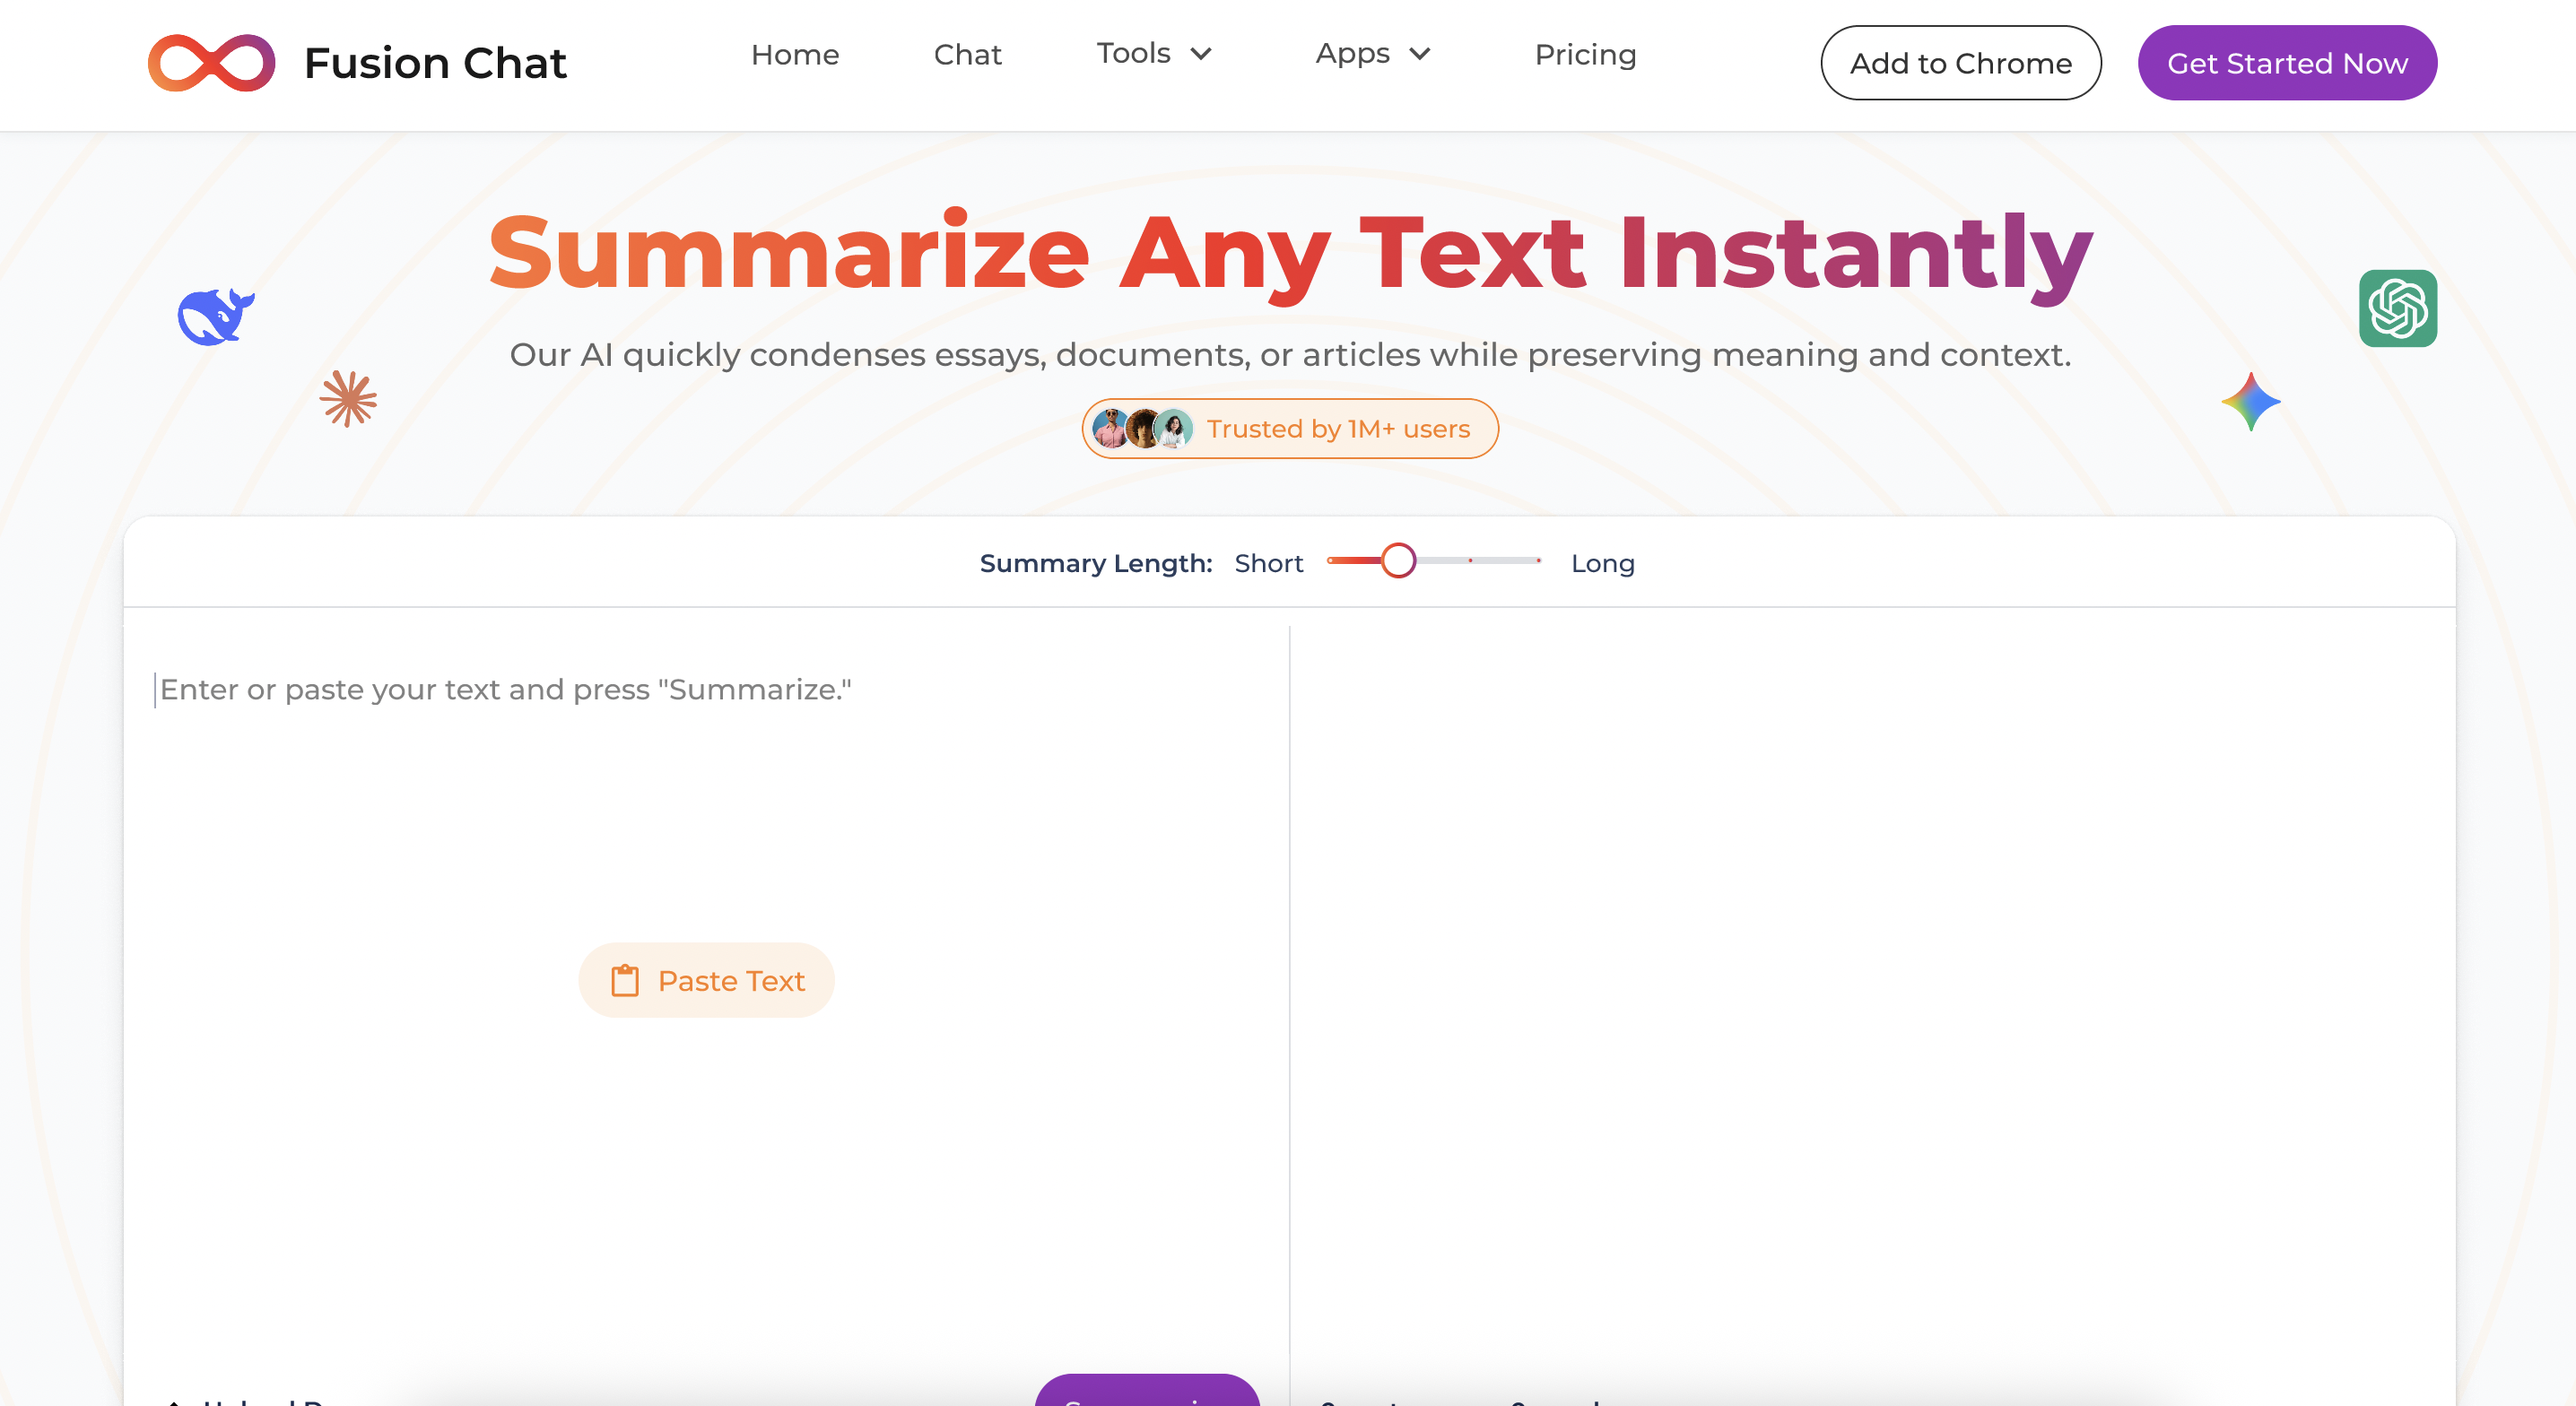Click the blue DeepSeek whale icon
The image size is (2576, 1406).
pos(215,317)
